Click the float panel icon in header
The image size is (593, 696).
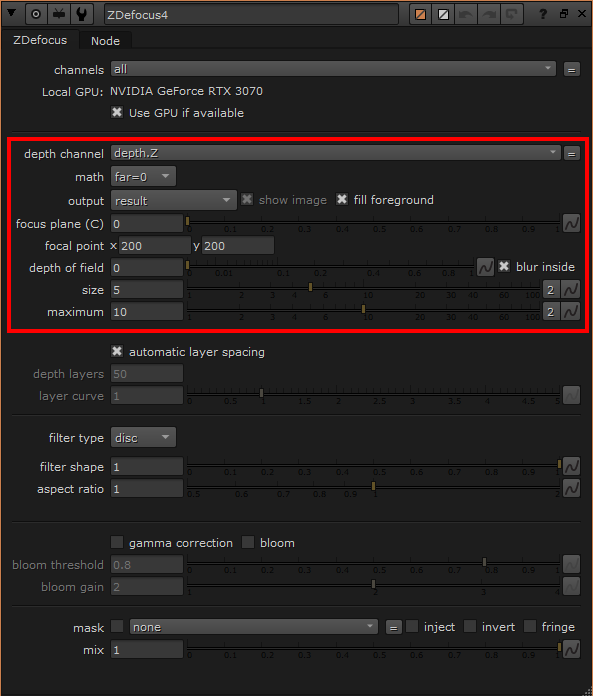pos(564,14)
